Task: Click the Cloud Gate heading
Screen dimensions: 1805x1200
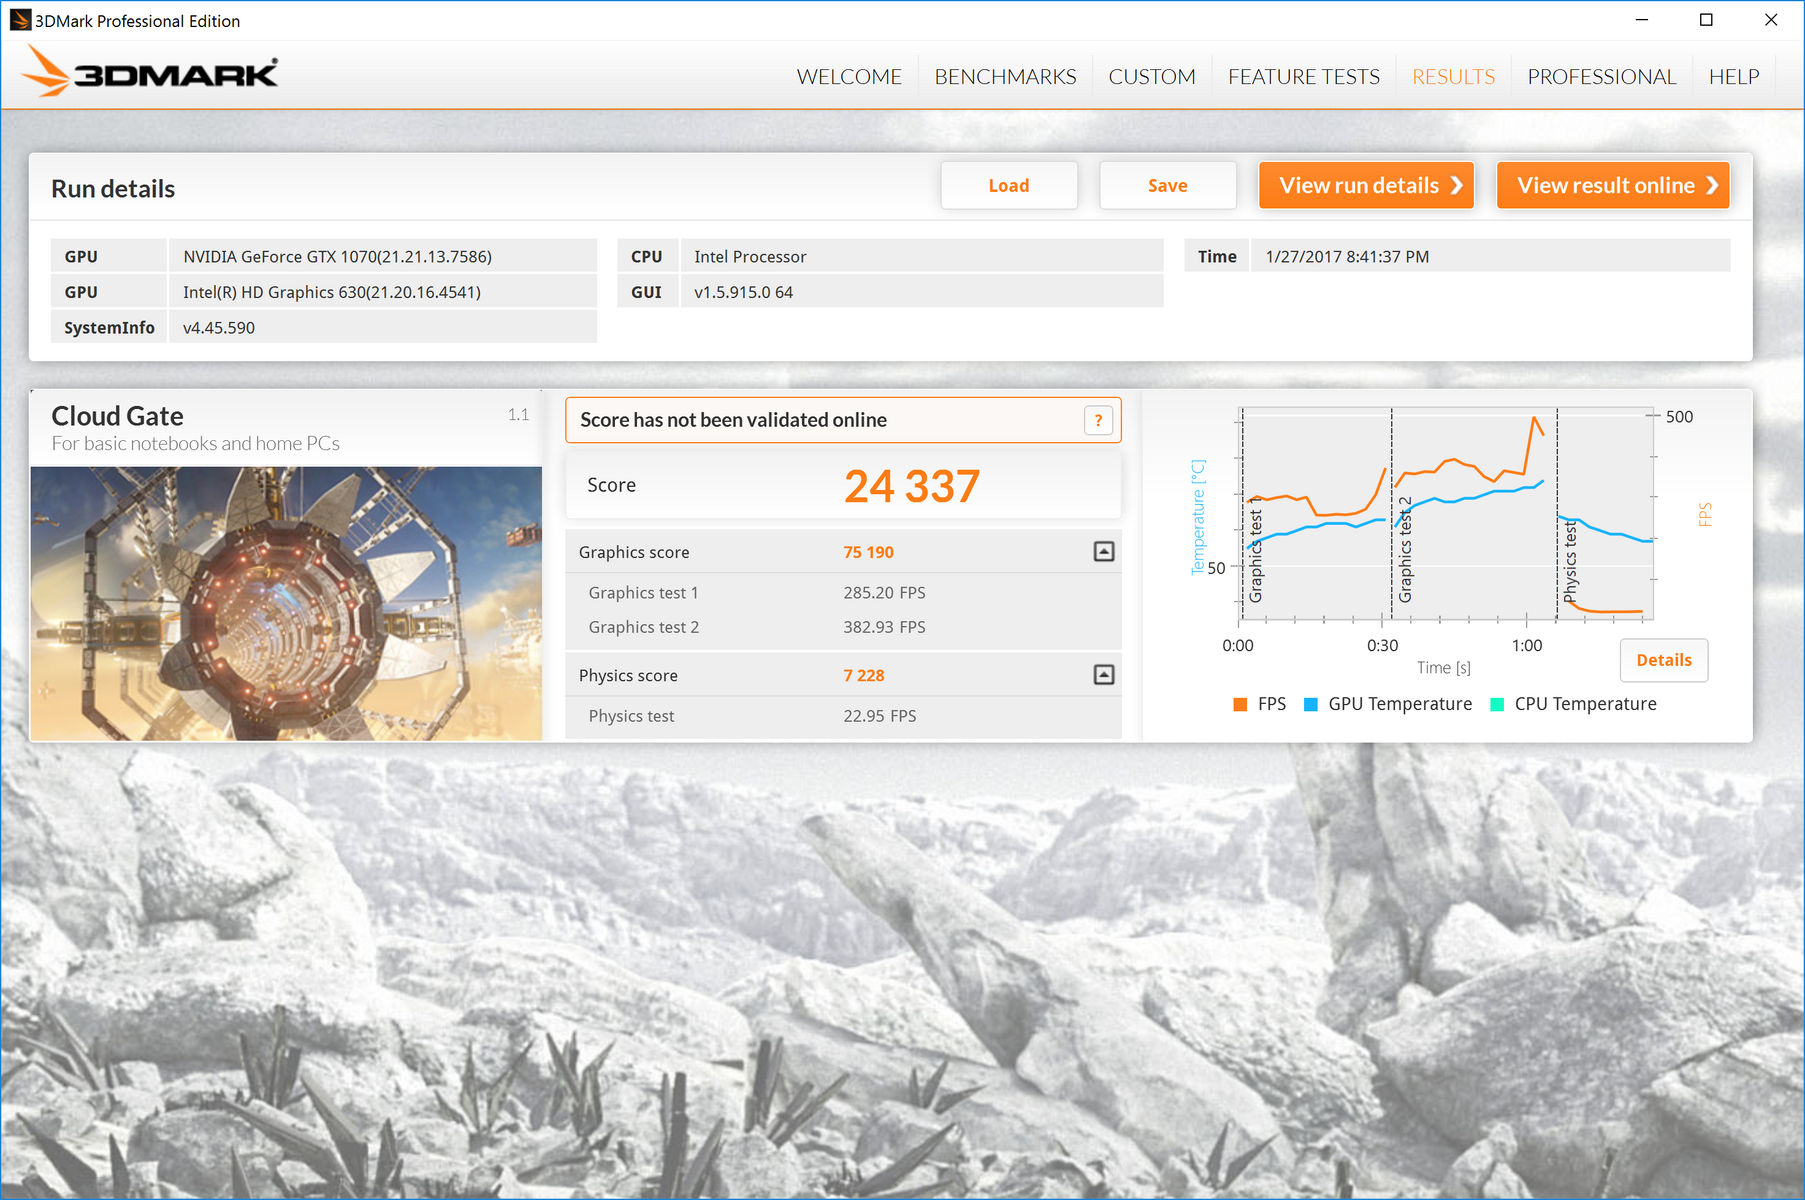Action: point(117,416)
